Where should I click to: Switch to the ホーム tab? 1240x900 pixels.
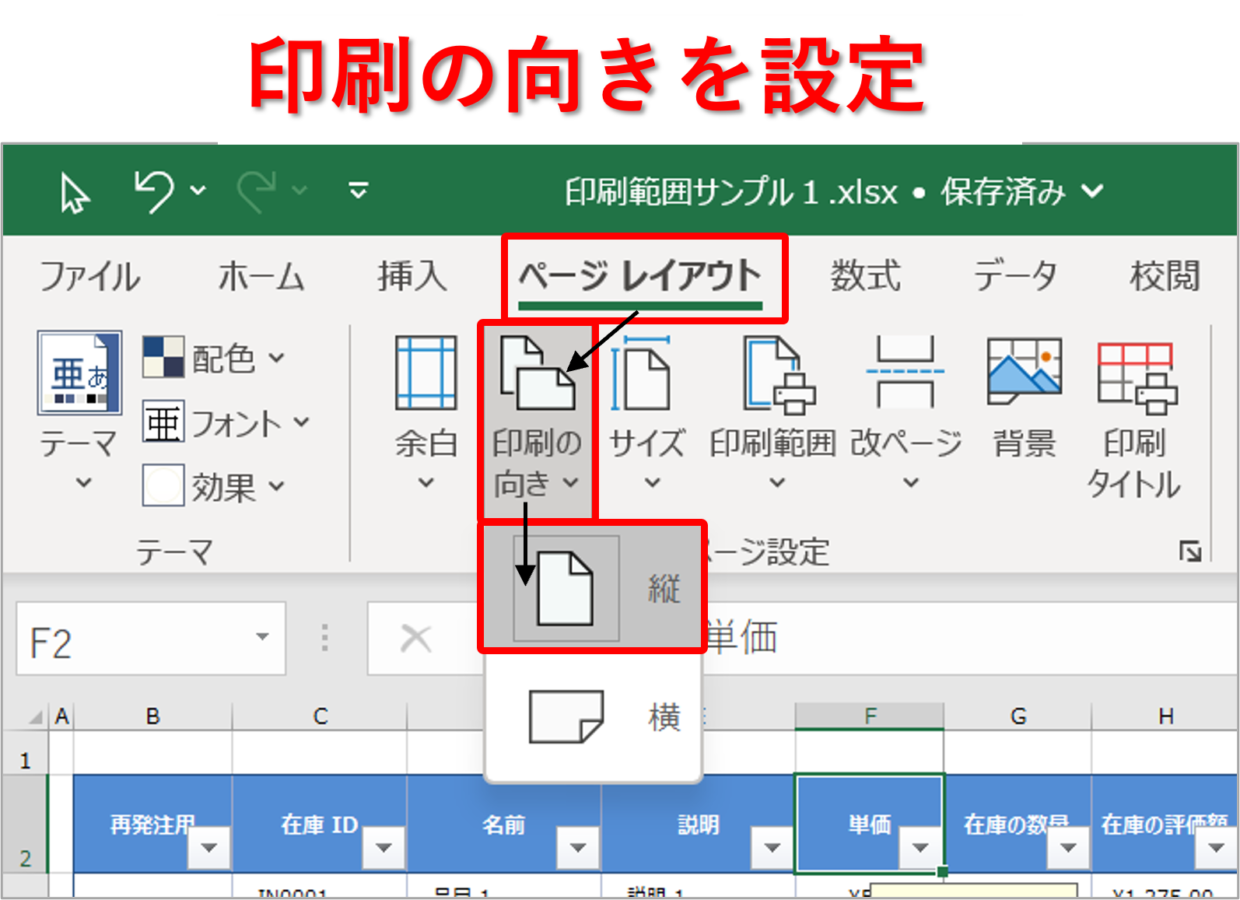coord(261,277)
